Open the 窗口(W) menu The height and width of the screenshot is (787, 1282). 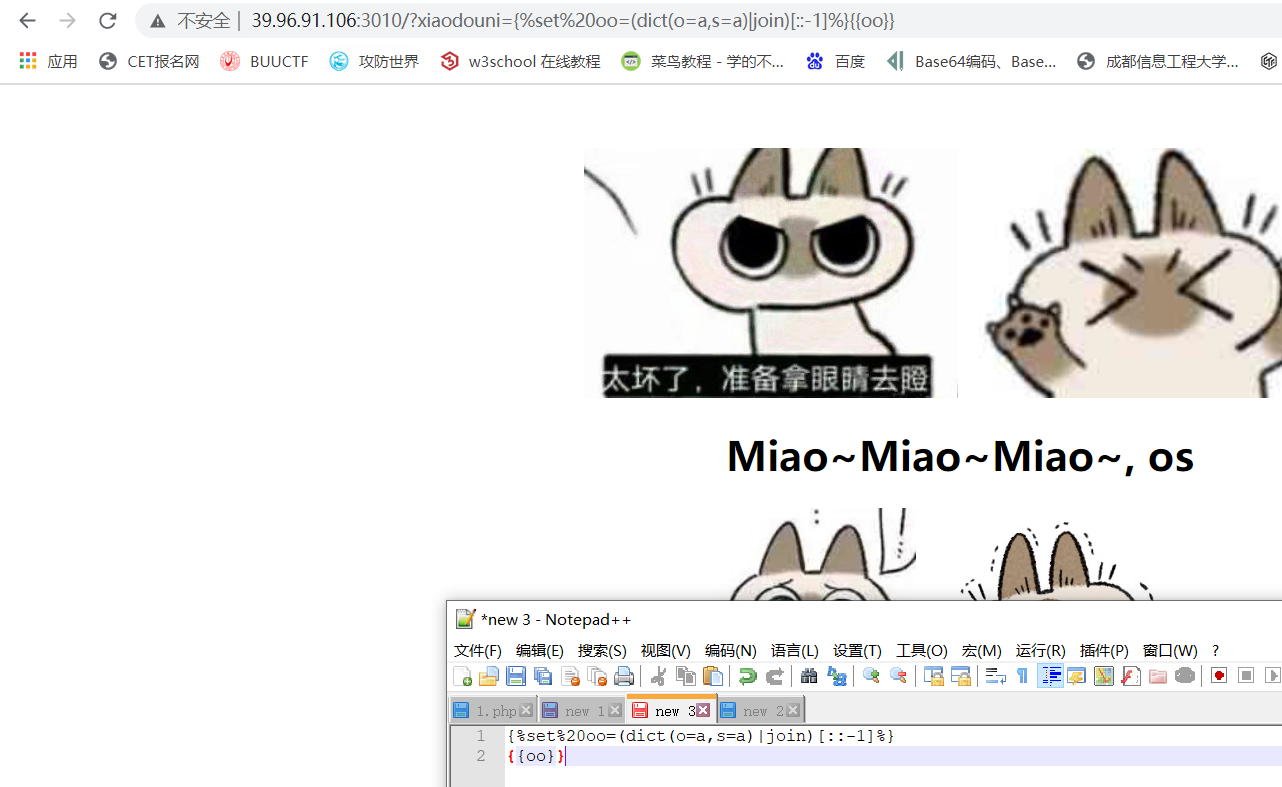(1171, 650)
